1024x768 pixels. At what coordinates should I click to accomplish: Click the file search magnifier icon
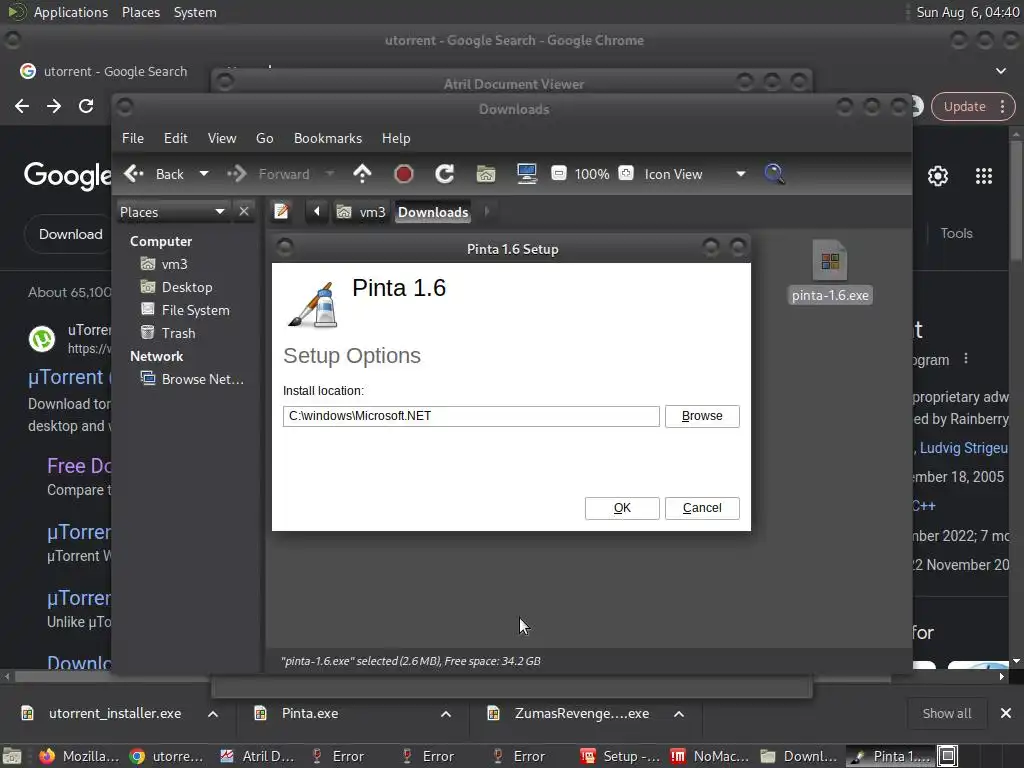tap(774, 174)
